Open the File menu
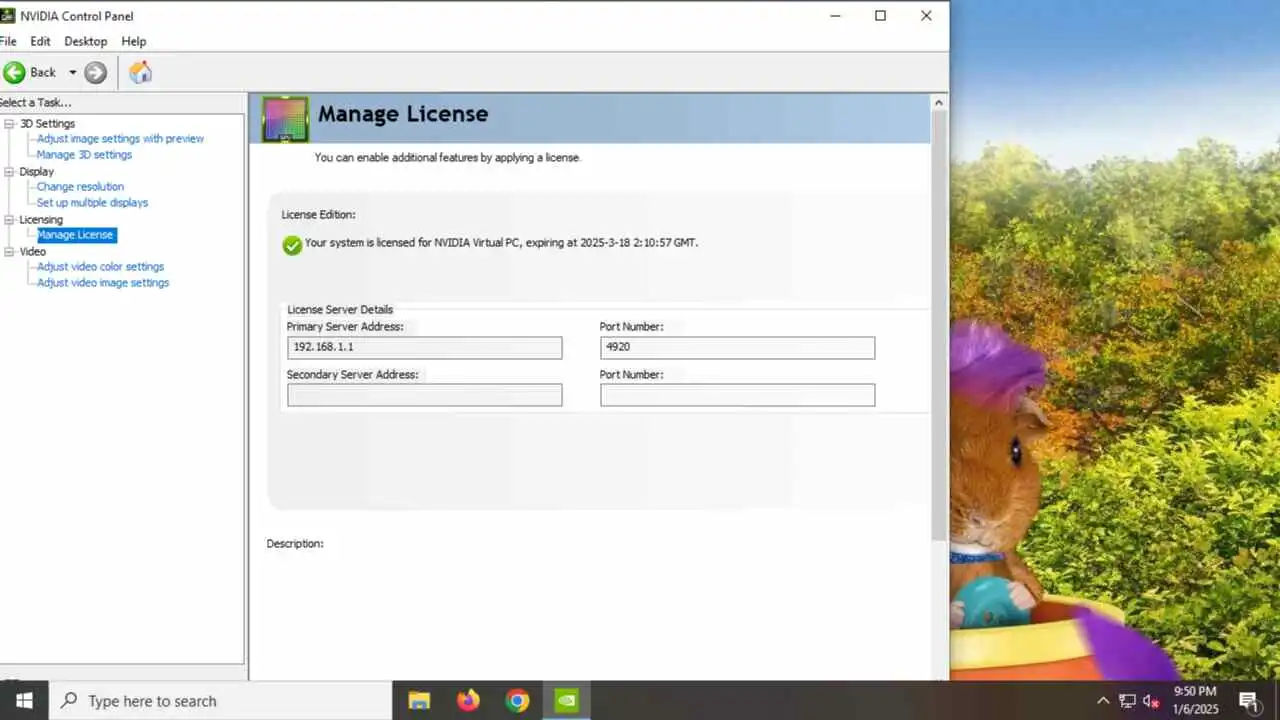 pyautogui.click(x=8, y=41)
